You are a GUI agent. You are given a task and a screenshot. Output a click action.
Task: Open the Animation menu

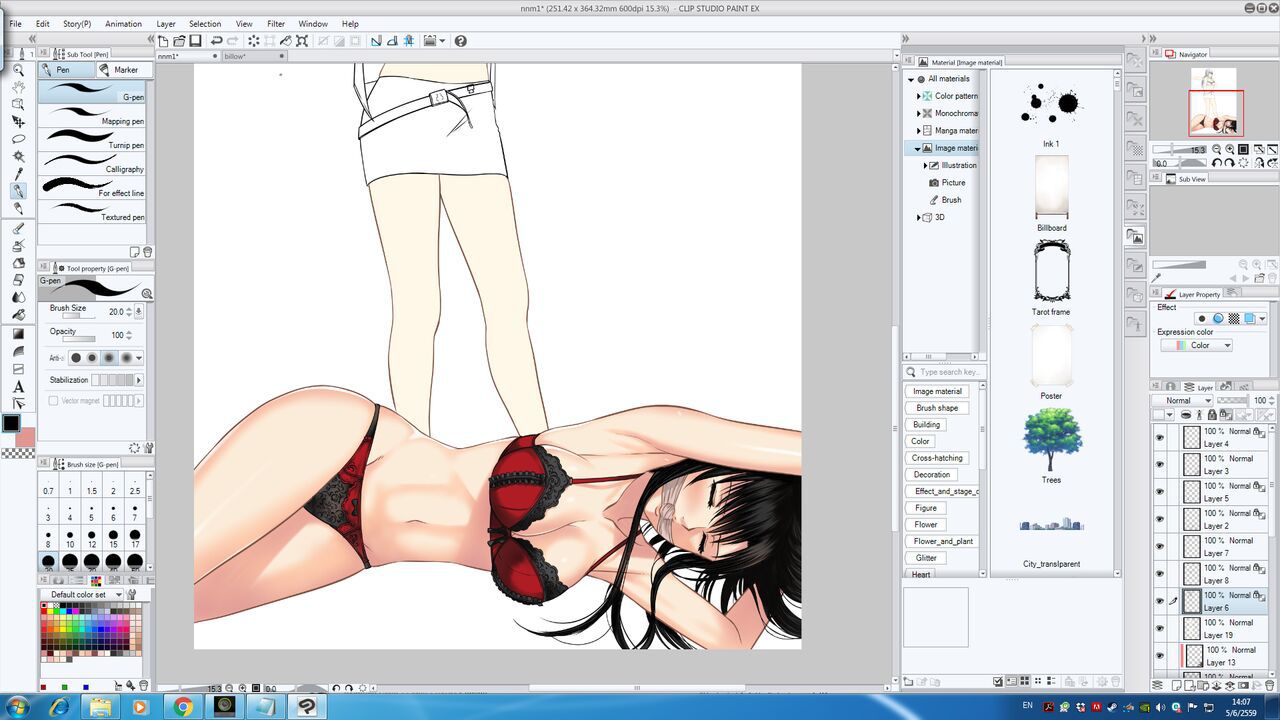pyautogui.click(x=123, y=23)
